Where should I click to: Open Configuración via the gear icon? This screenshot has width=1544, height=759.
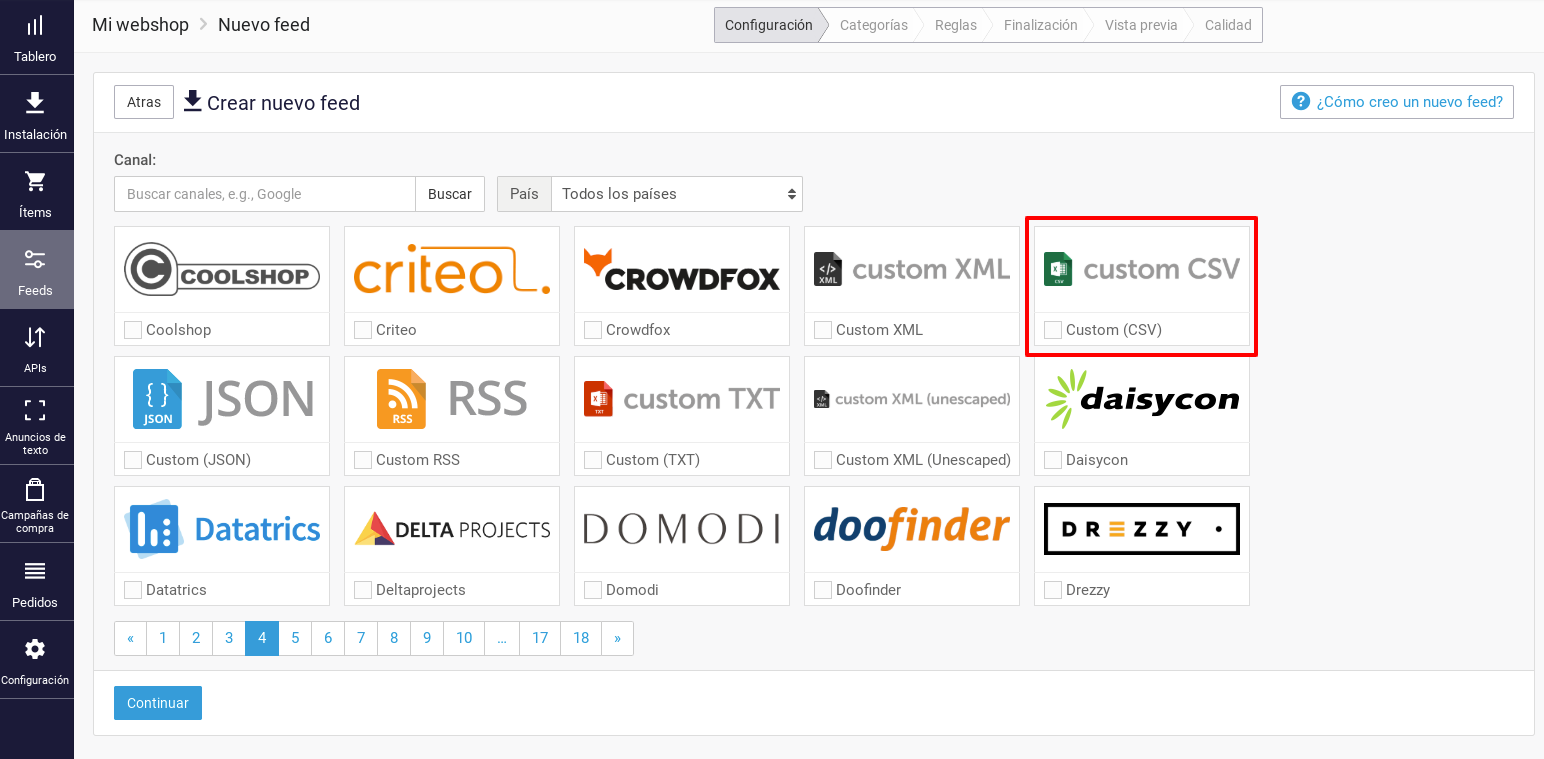pos(36,659)
